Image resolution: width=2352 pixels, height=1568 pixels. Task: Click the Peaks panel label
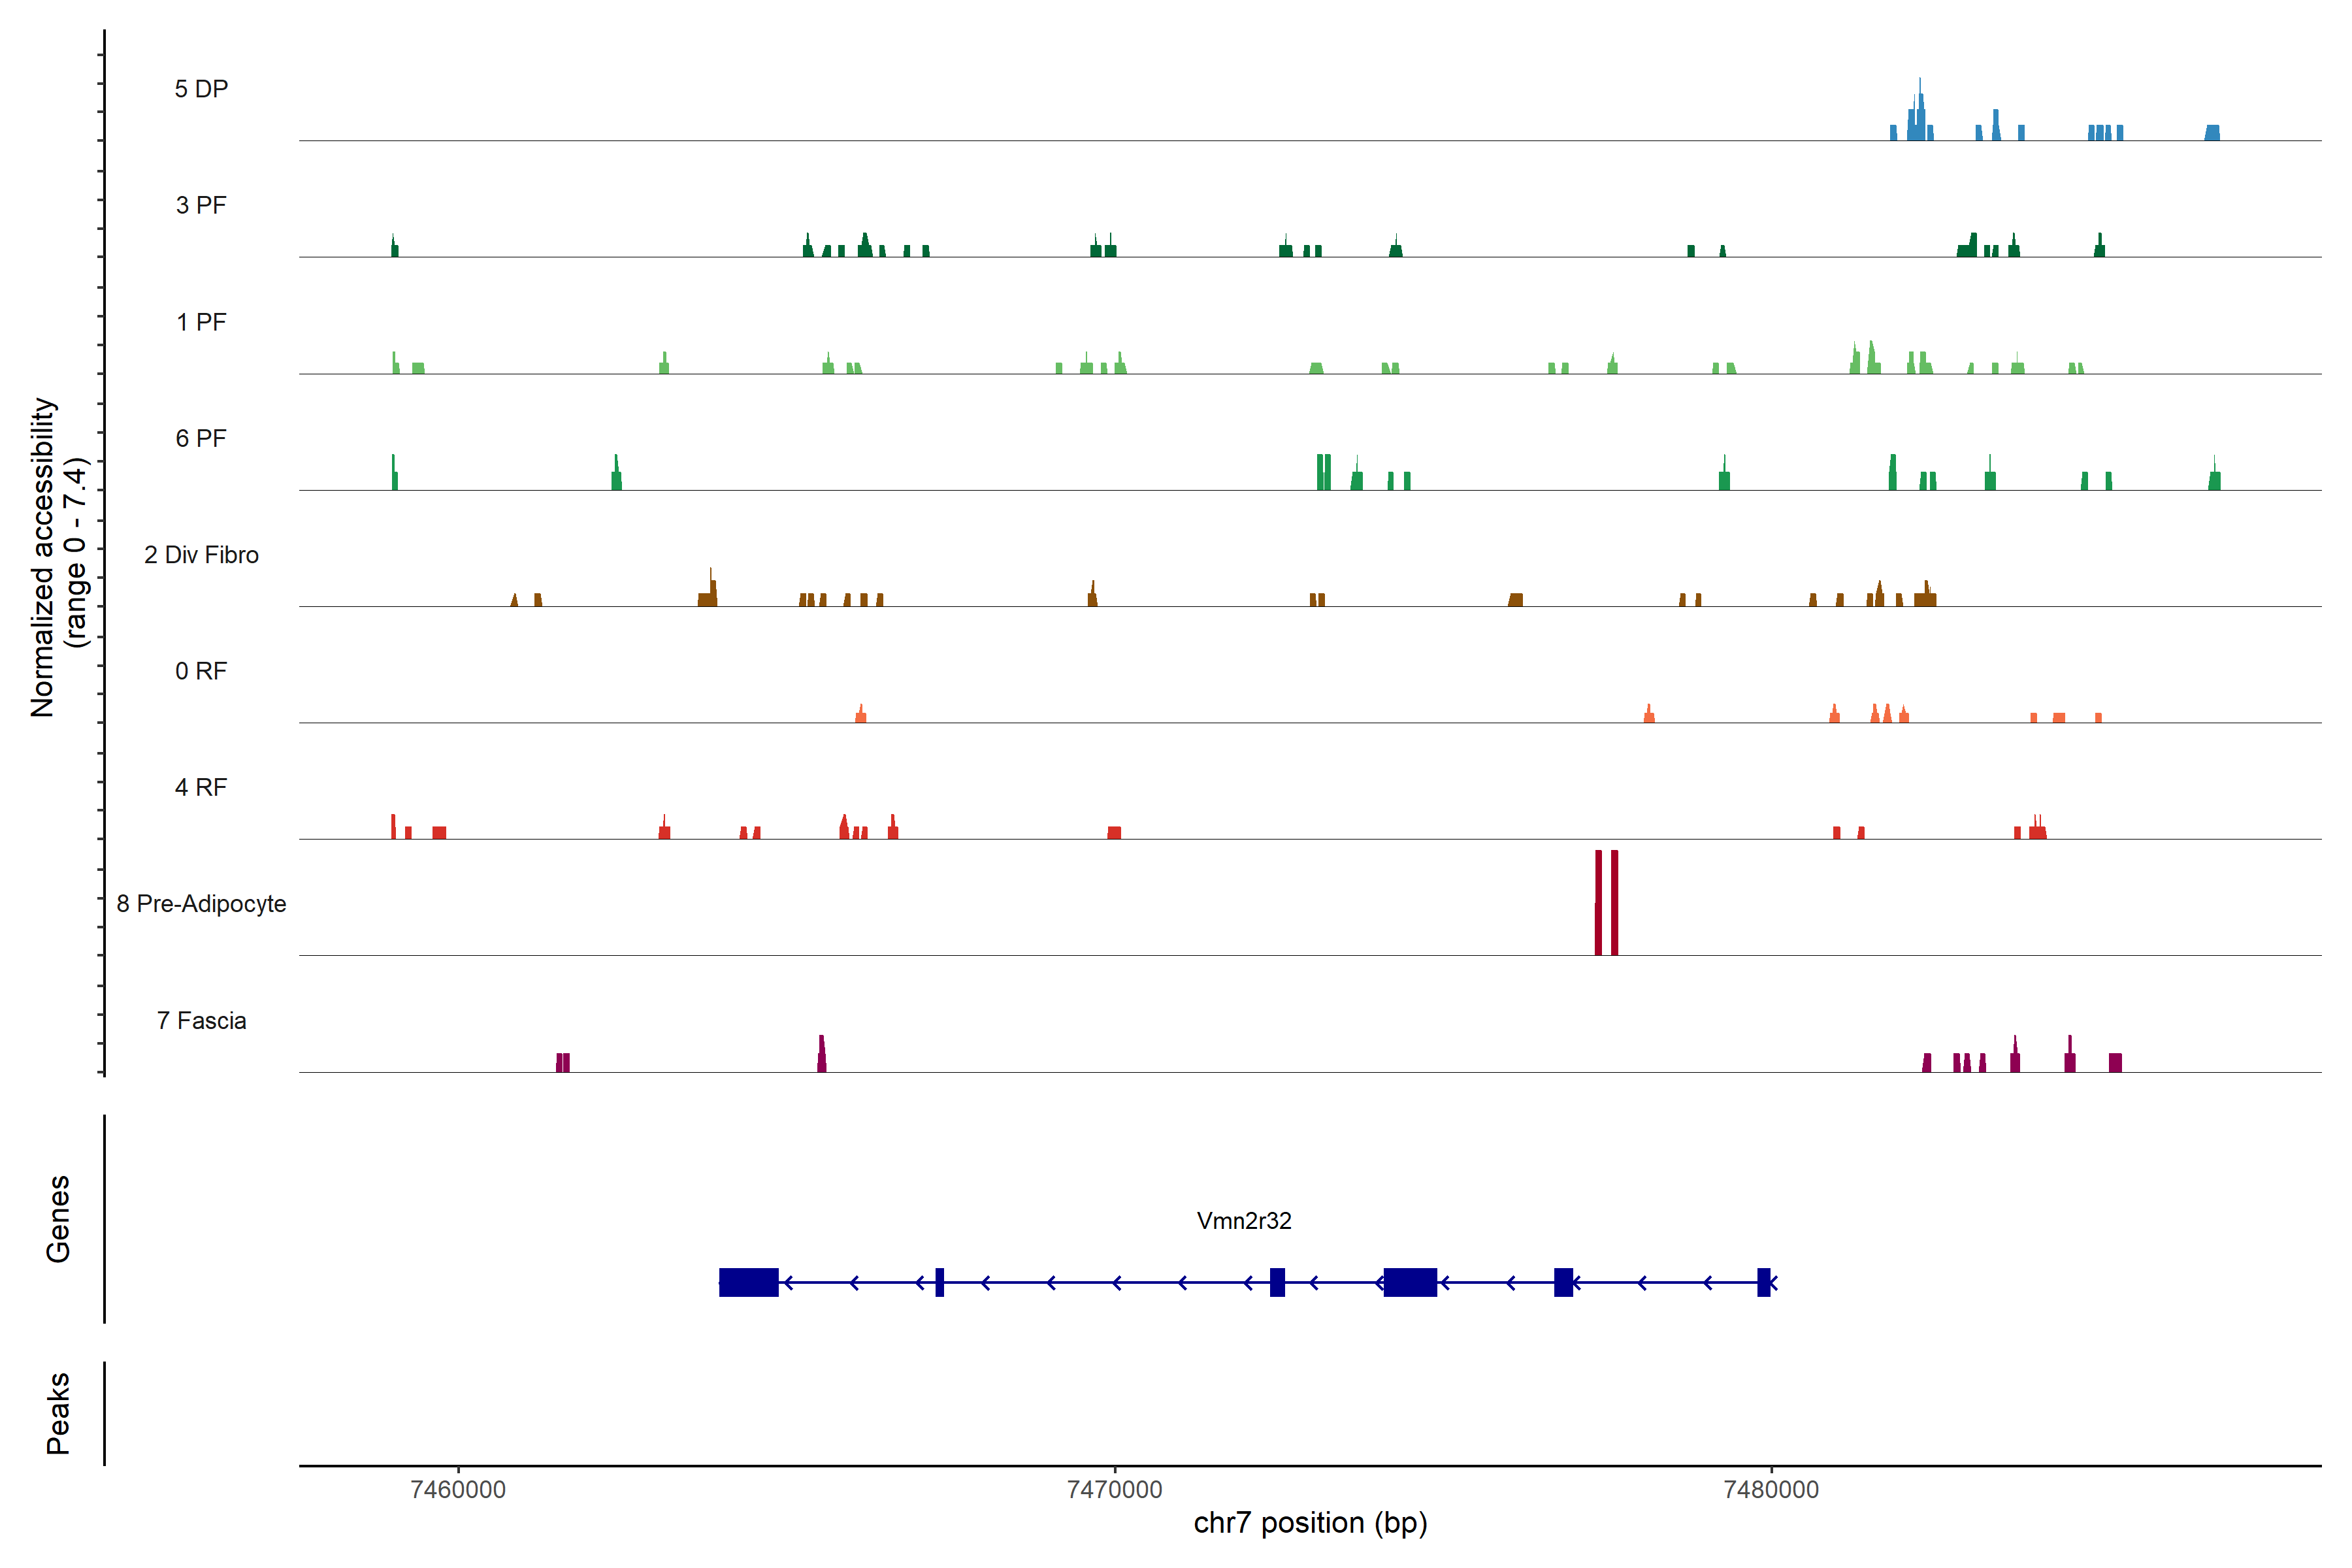pyautogui.click(x=58, y=1413)
